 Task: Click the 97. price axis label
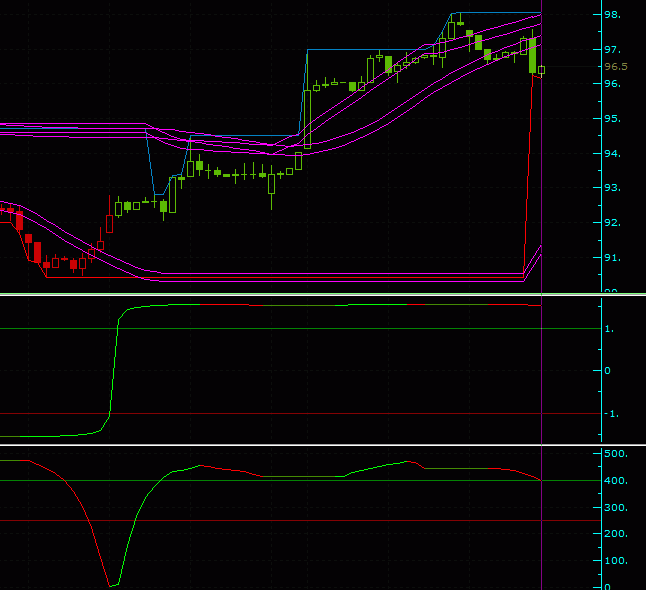[x=612, y=50]
